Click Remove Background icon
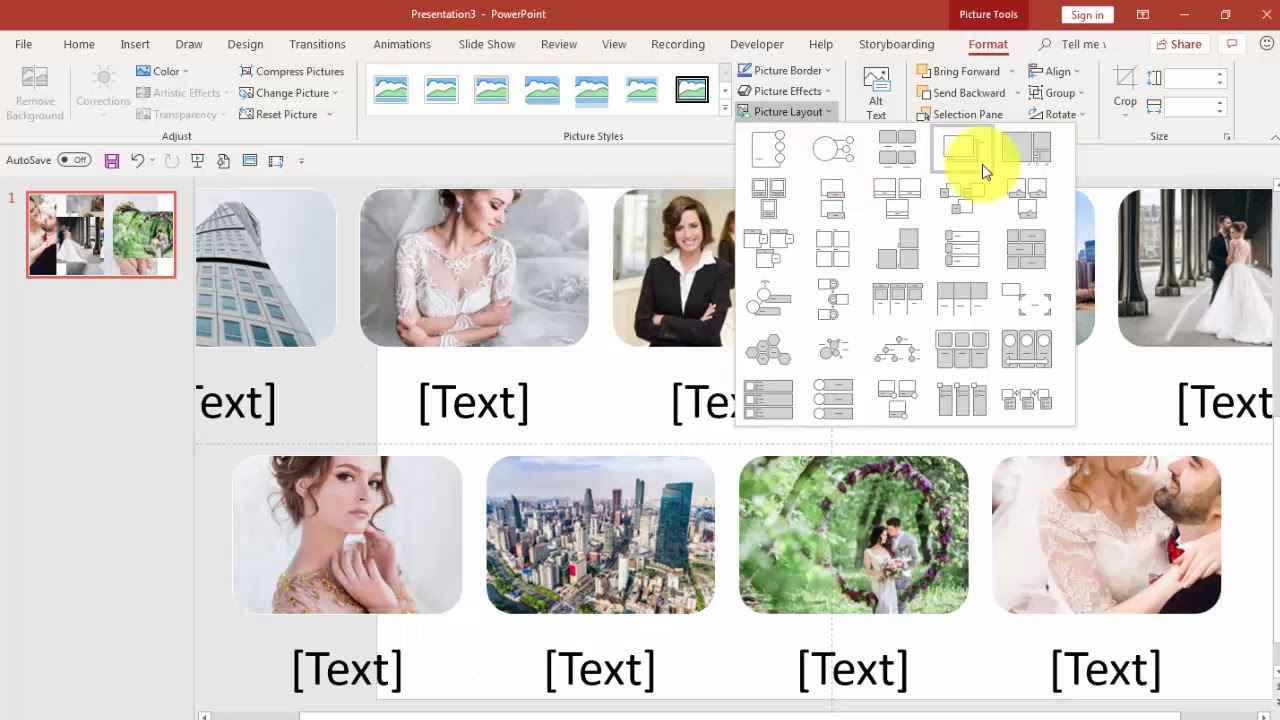1280x720 pixels. tap(35, 92)
